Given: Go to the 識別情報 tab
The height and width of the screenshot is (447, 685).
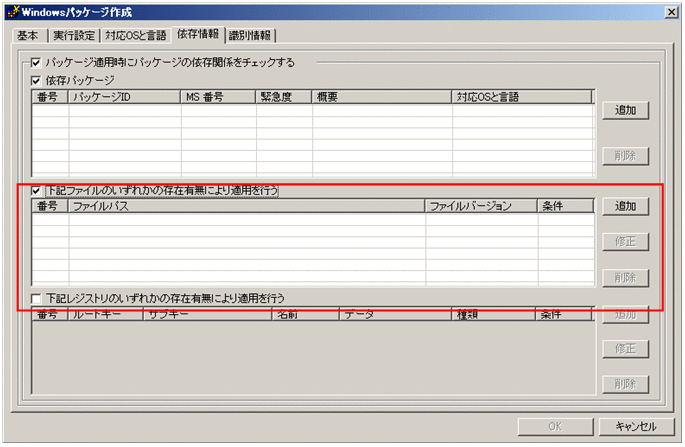Looking at the screenshot, I should click(x=250, y=36).
